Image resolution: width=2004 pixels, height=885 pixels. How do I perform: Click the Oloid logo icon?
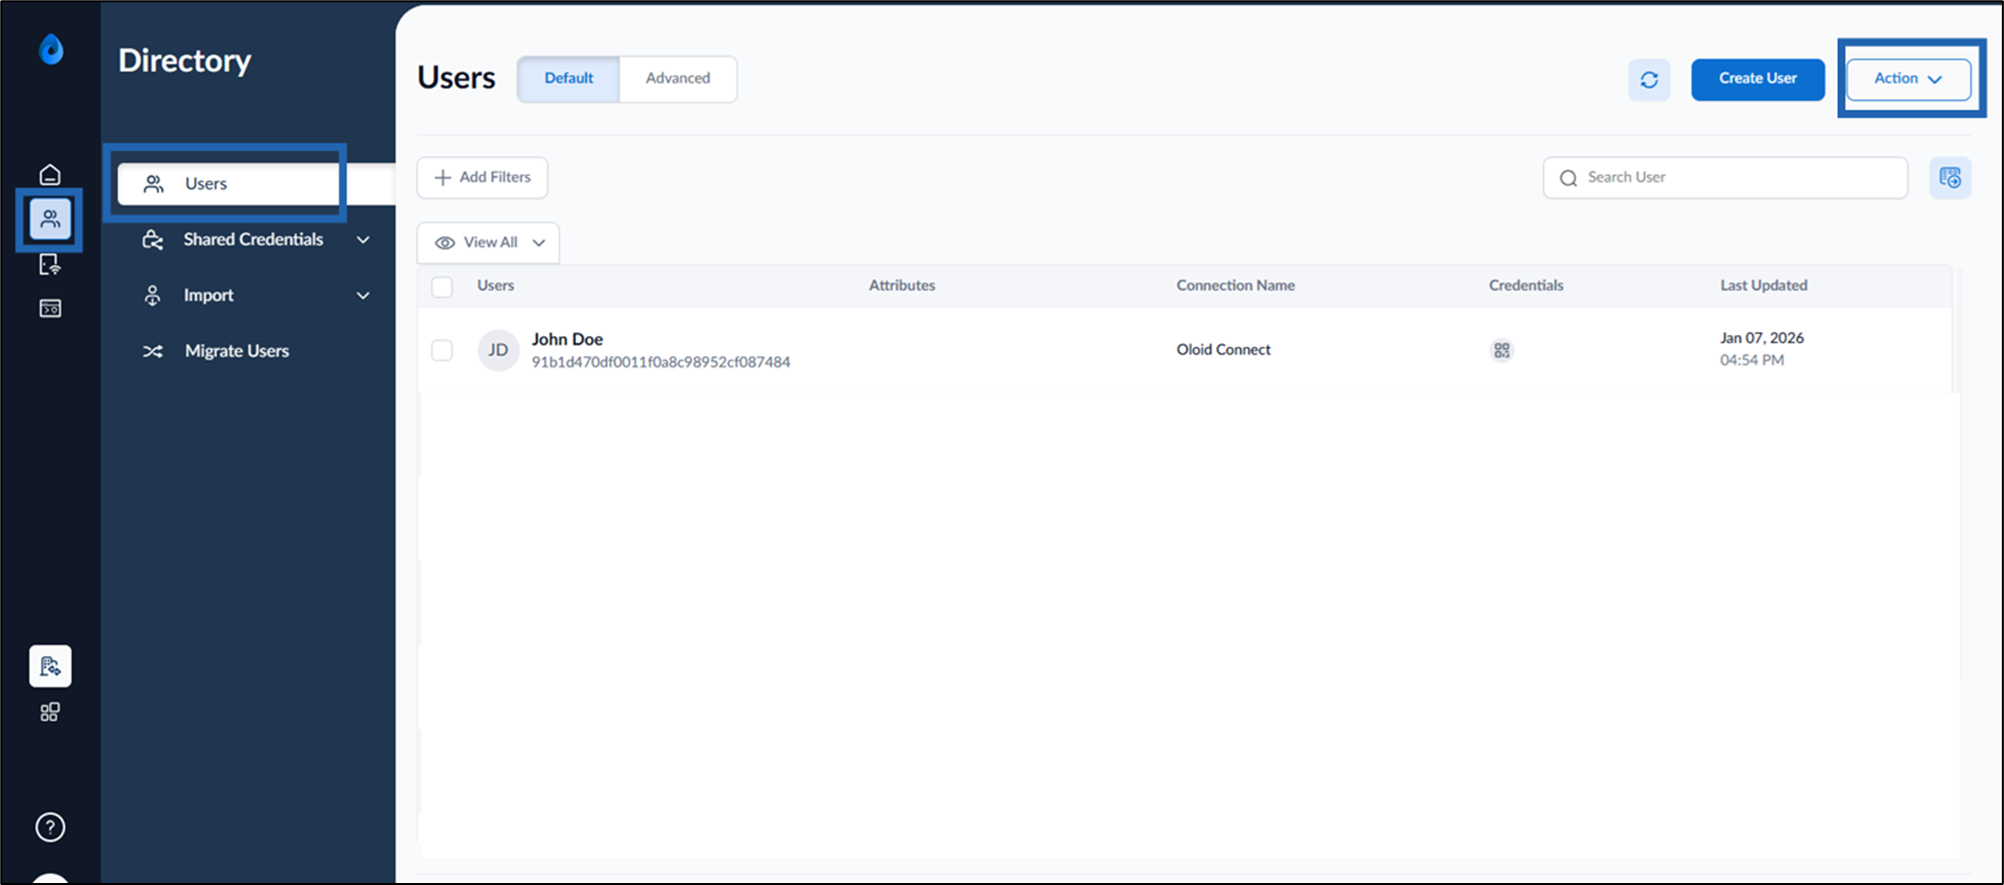51,49
